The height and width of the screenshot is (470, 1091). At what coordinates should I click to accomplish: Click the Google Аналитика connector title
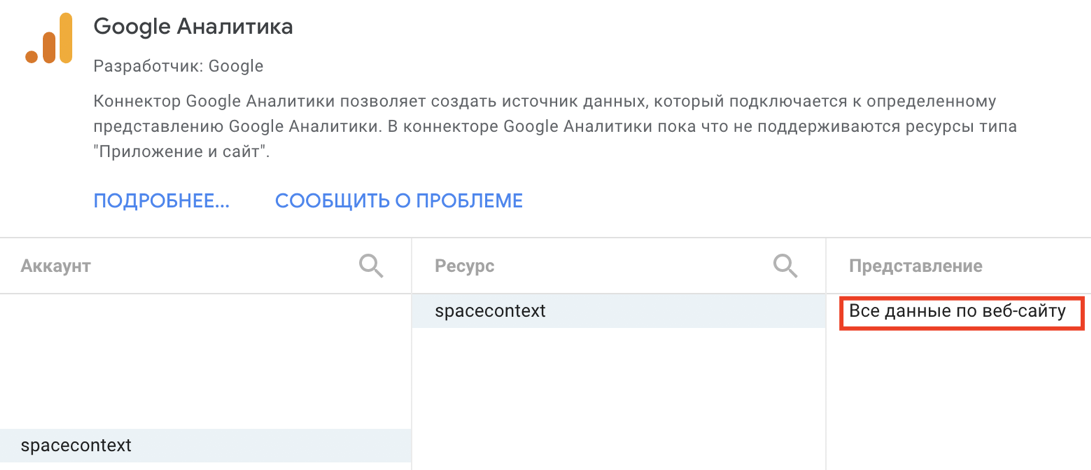tap(193, 26)
